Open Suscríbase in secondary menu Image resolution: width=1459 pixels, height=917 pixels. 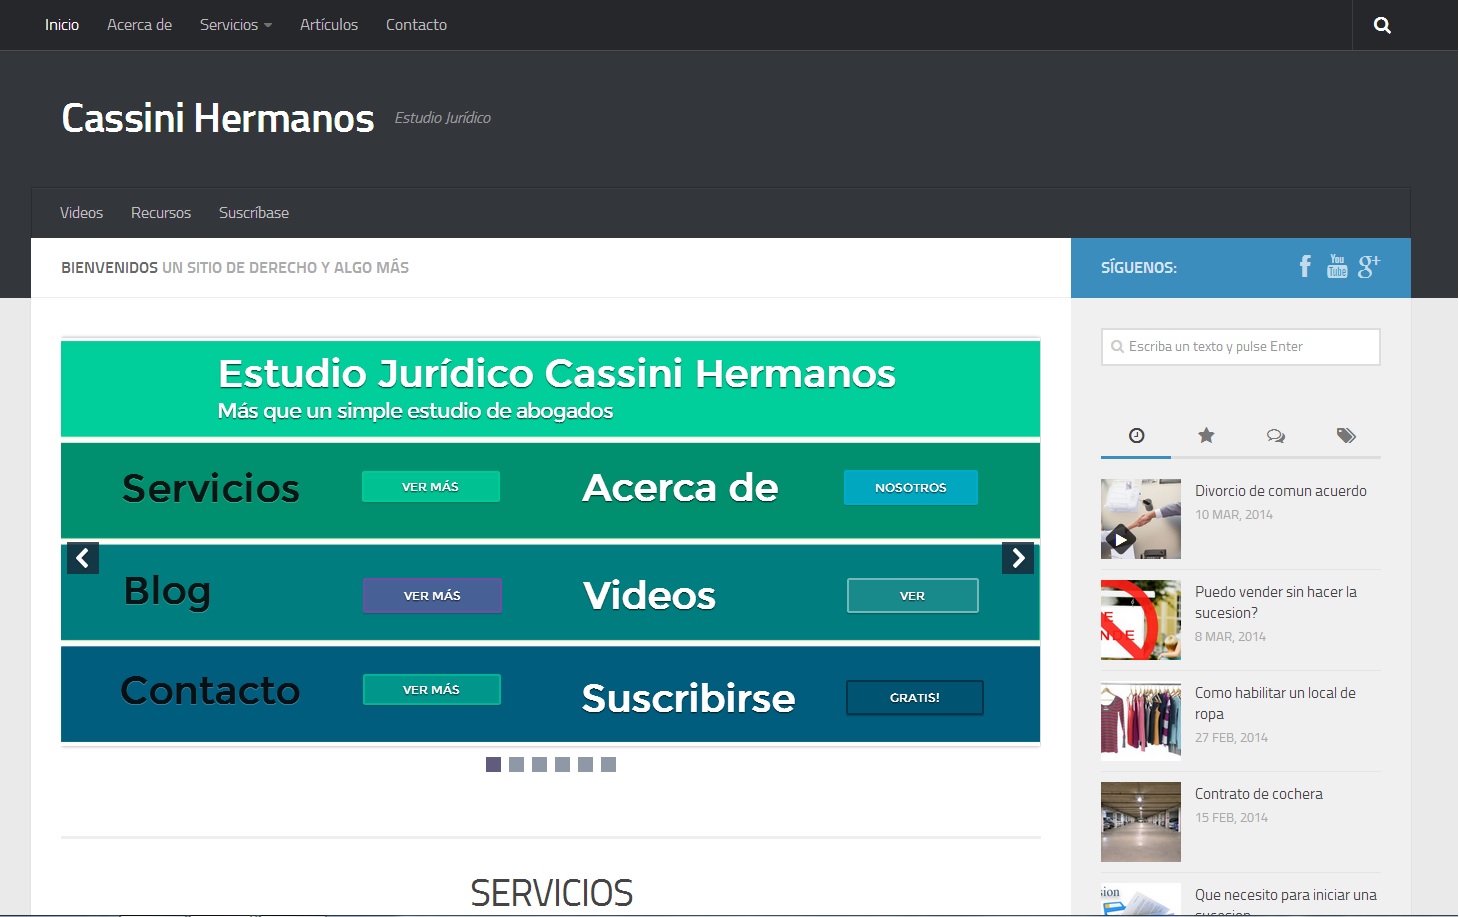coord(254,213)
